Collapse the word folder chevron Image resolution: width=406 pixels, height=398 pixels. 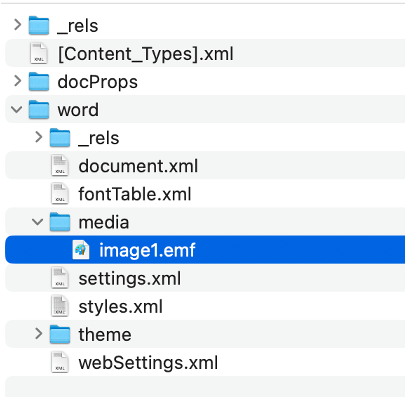coord(17,109)
